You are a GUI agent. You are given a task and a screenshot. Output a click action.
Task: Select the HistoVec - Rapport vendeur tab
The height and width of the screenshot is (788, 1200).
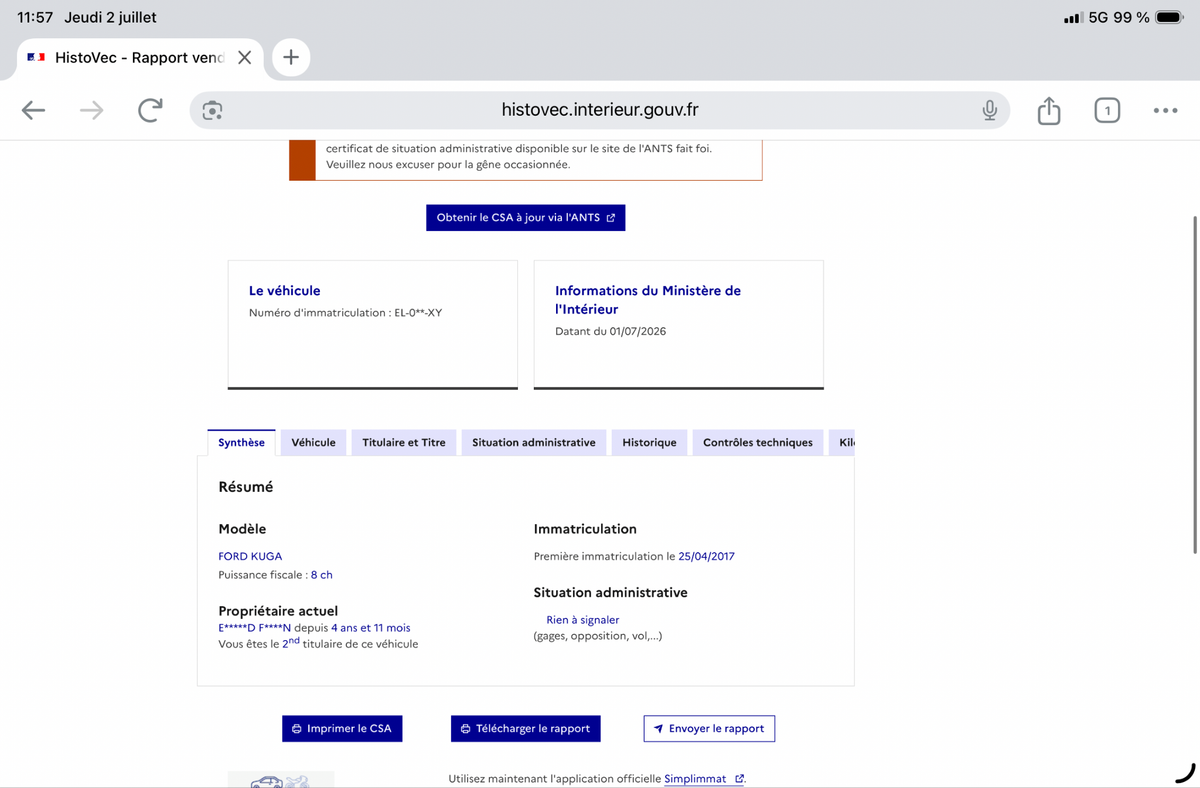tap(140, 58)
